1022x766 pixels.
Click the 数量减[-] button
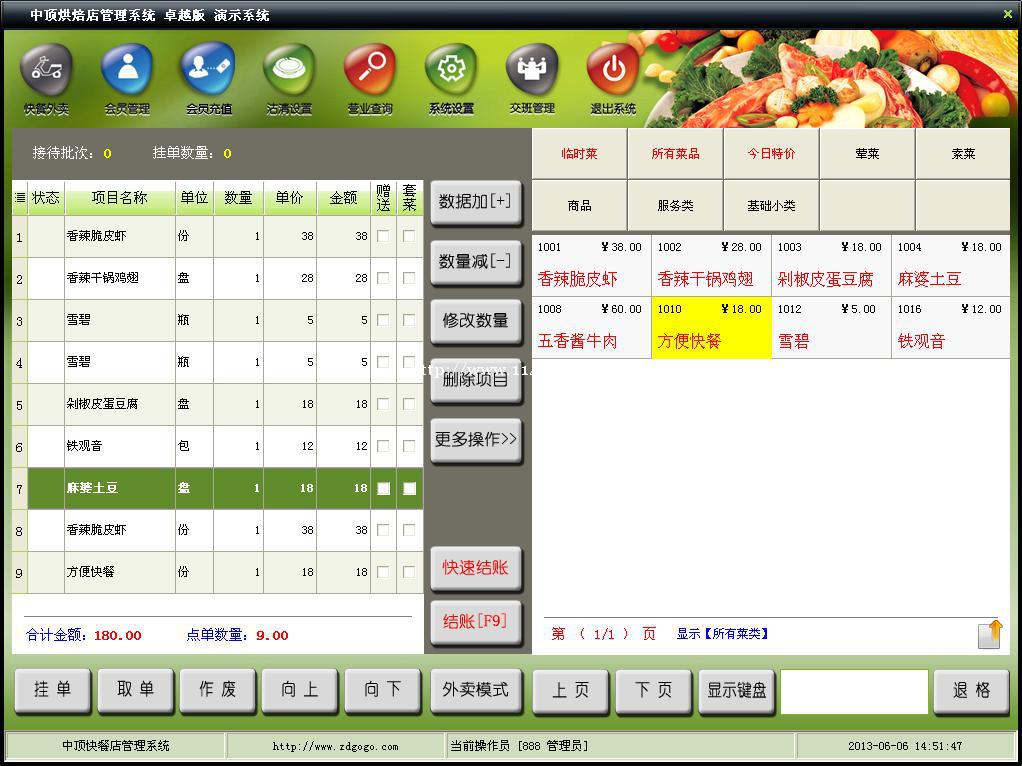(x=476, y=262)
